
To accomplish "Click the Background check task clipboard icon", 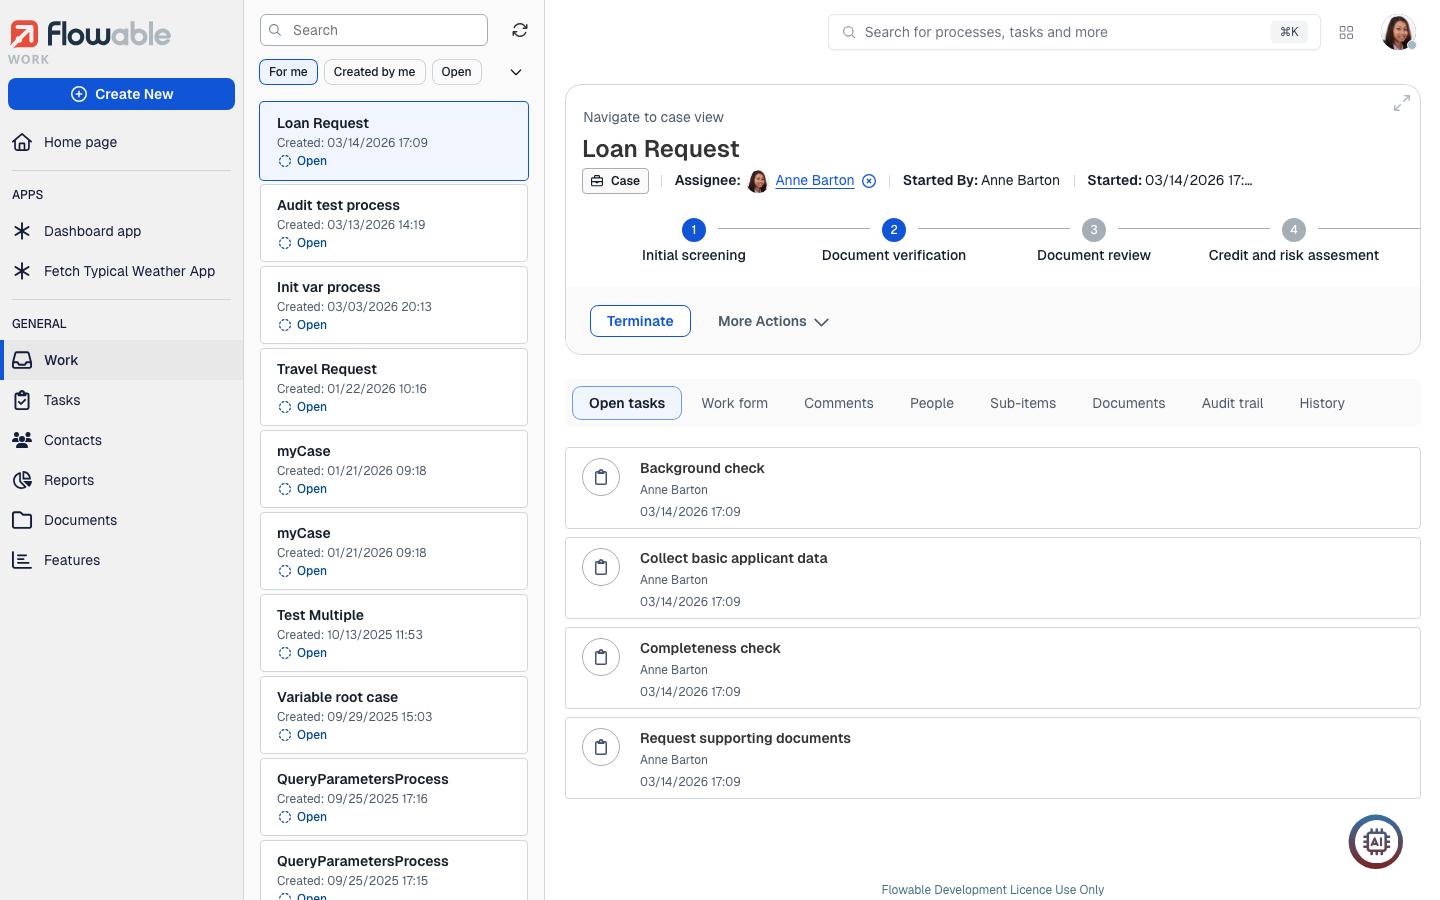I will pyautogui.click(x=601, y=478).
